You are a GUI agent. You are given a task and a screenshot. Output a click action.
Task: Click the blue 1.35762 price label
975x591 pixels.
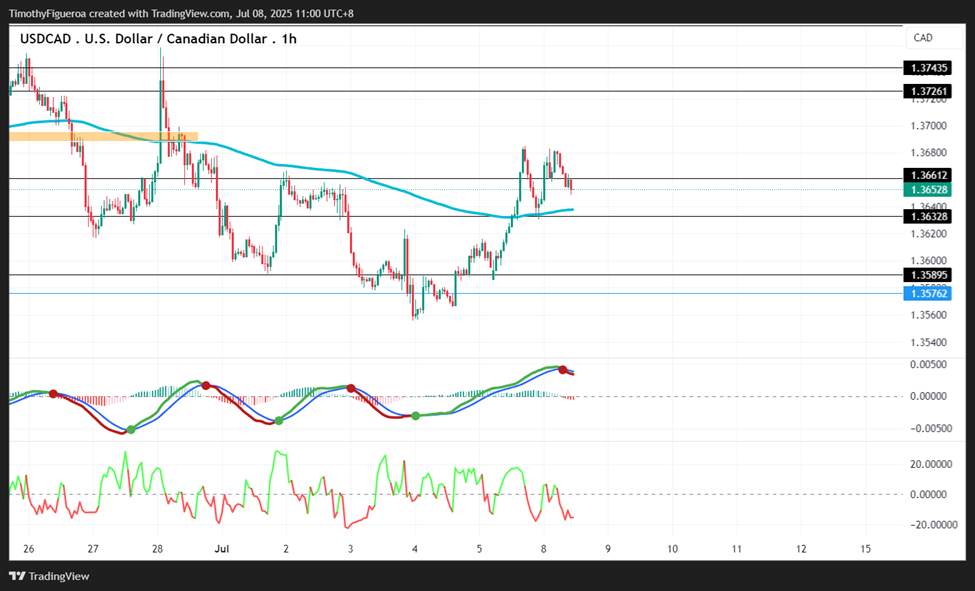[929, 294]
